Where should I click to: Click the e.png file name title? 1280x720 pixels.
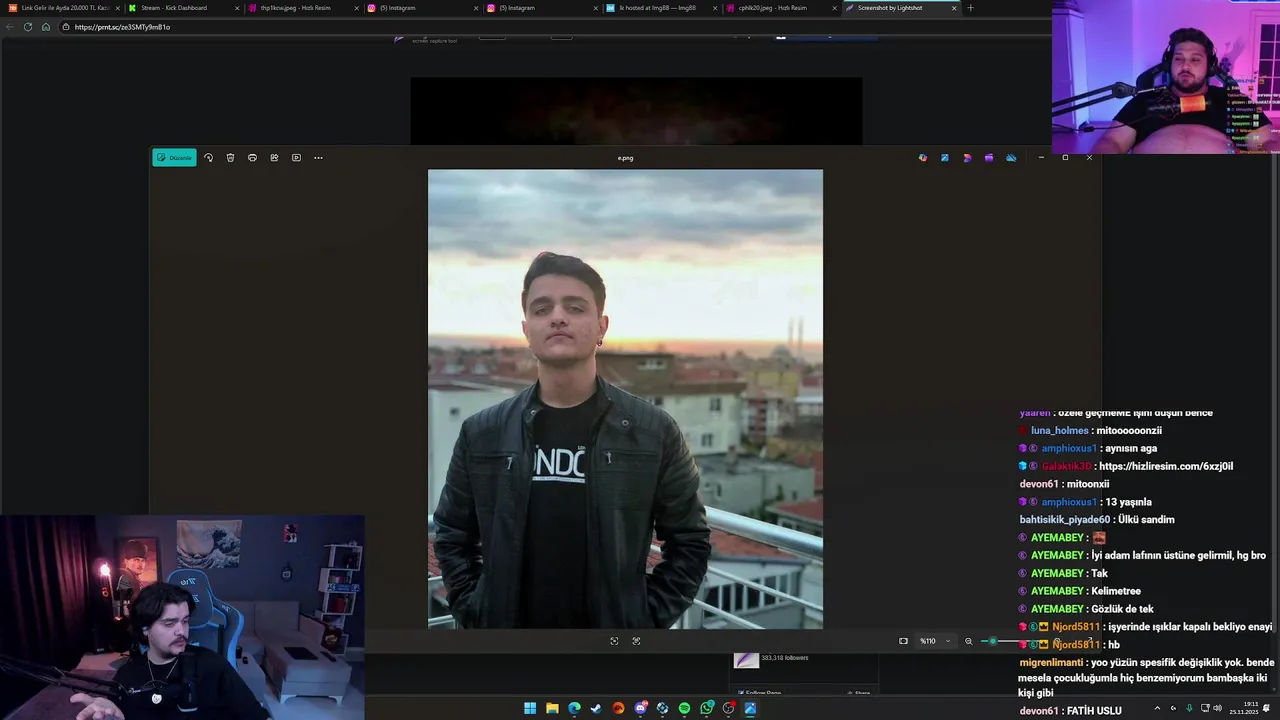(625, 158)
